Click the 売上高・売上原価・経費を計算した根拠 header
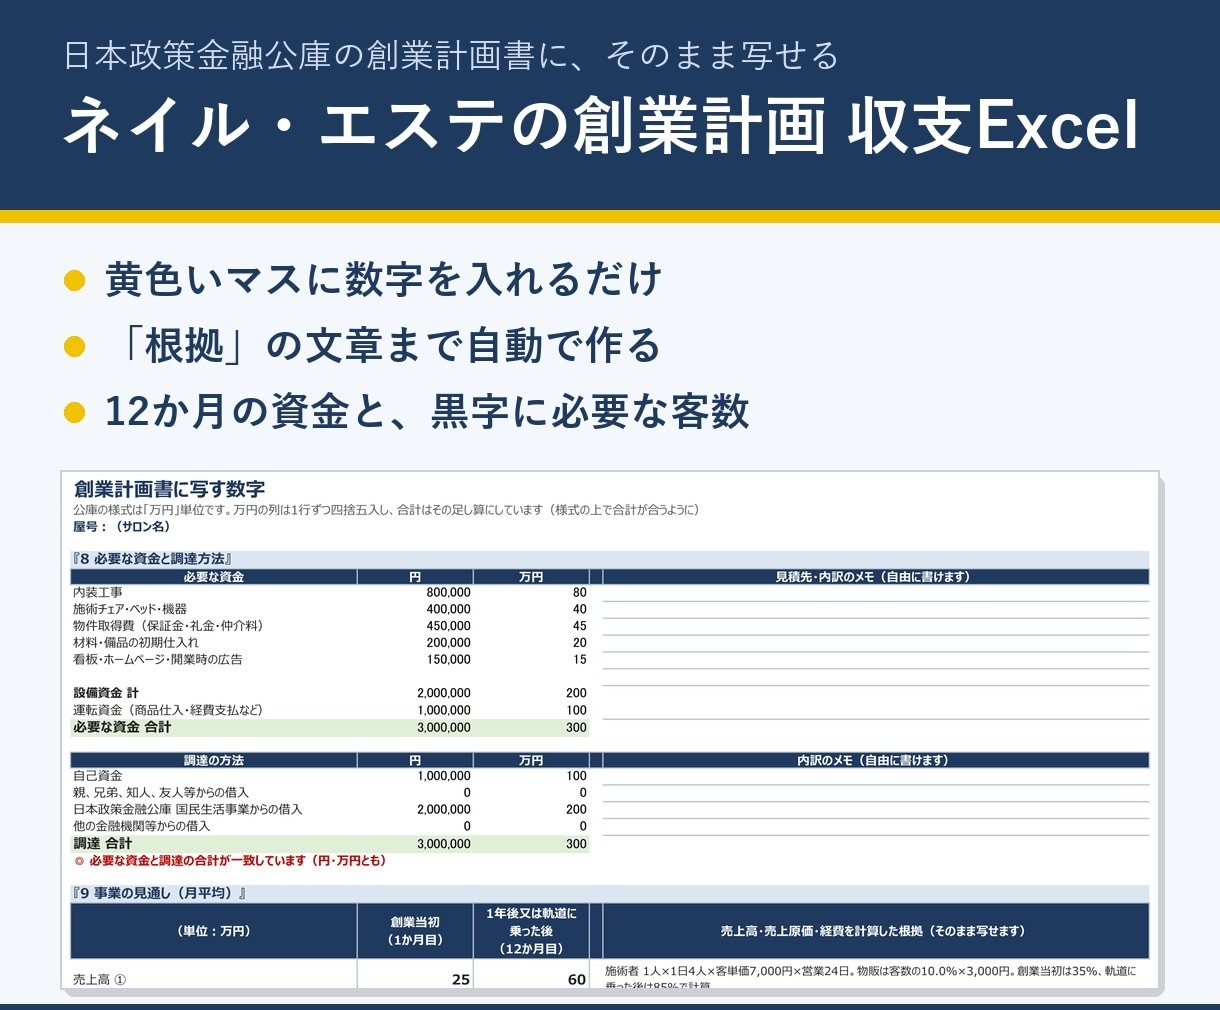This screenshot has height=1010, width=1220. [876, 931]
